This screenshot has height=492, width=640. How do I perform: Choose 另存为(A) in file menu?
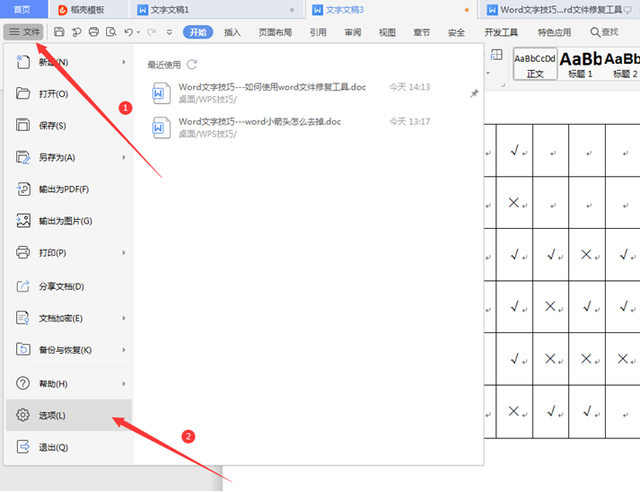pos(69,157)
